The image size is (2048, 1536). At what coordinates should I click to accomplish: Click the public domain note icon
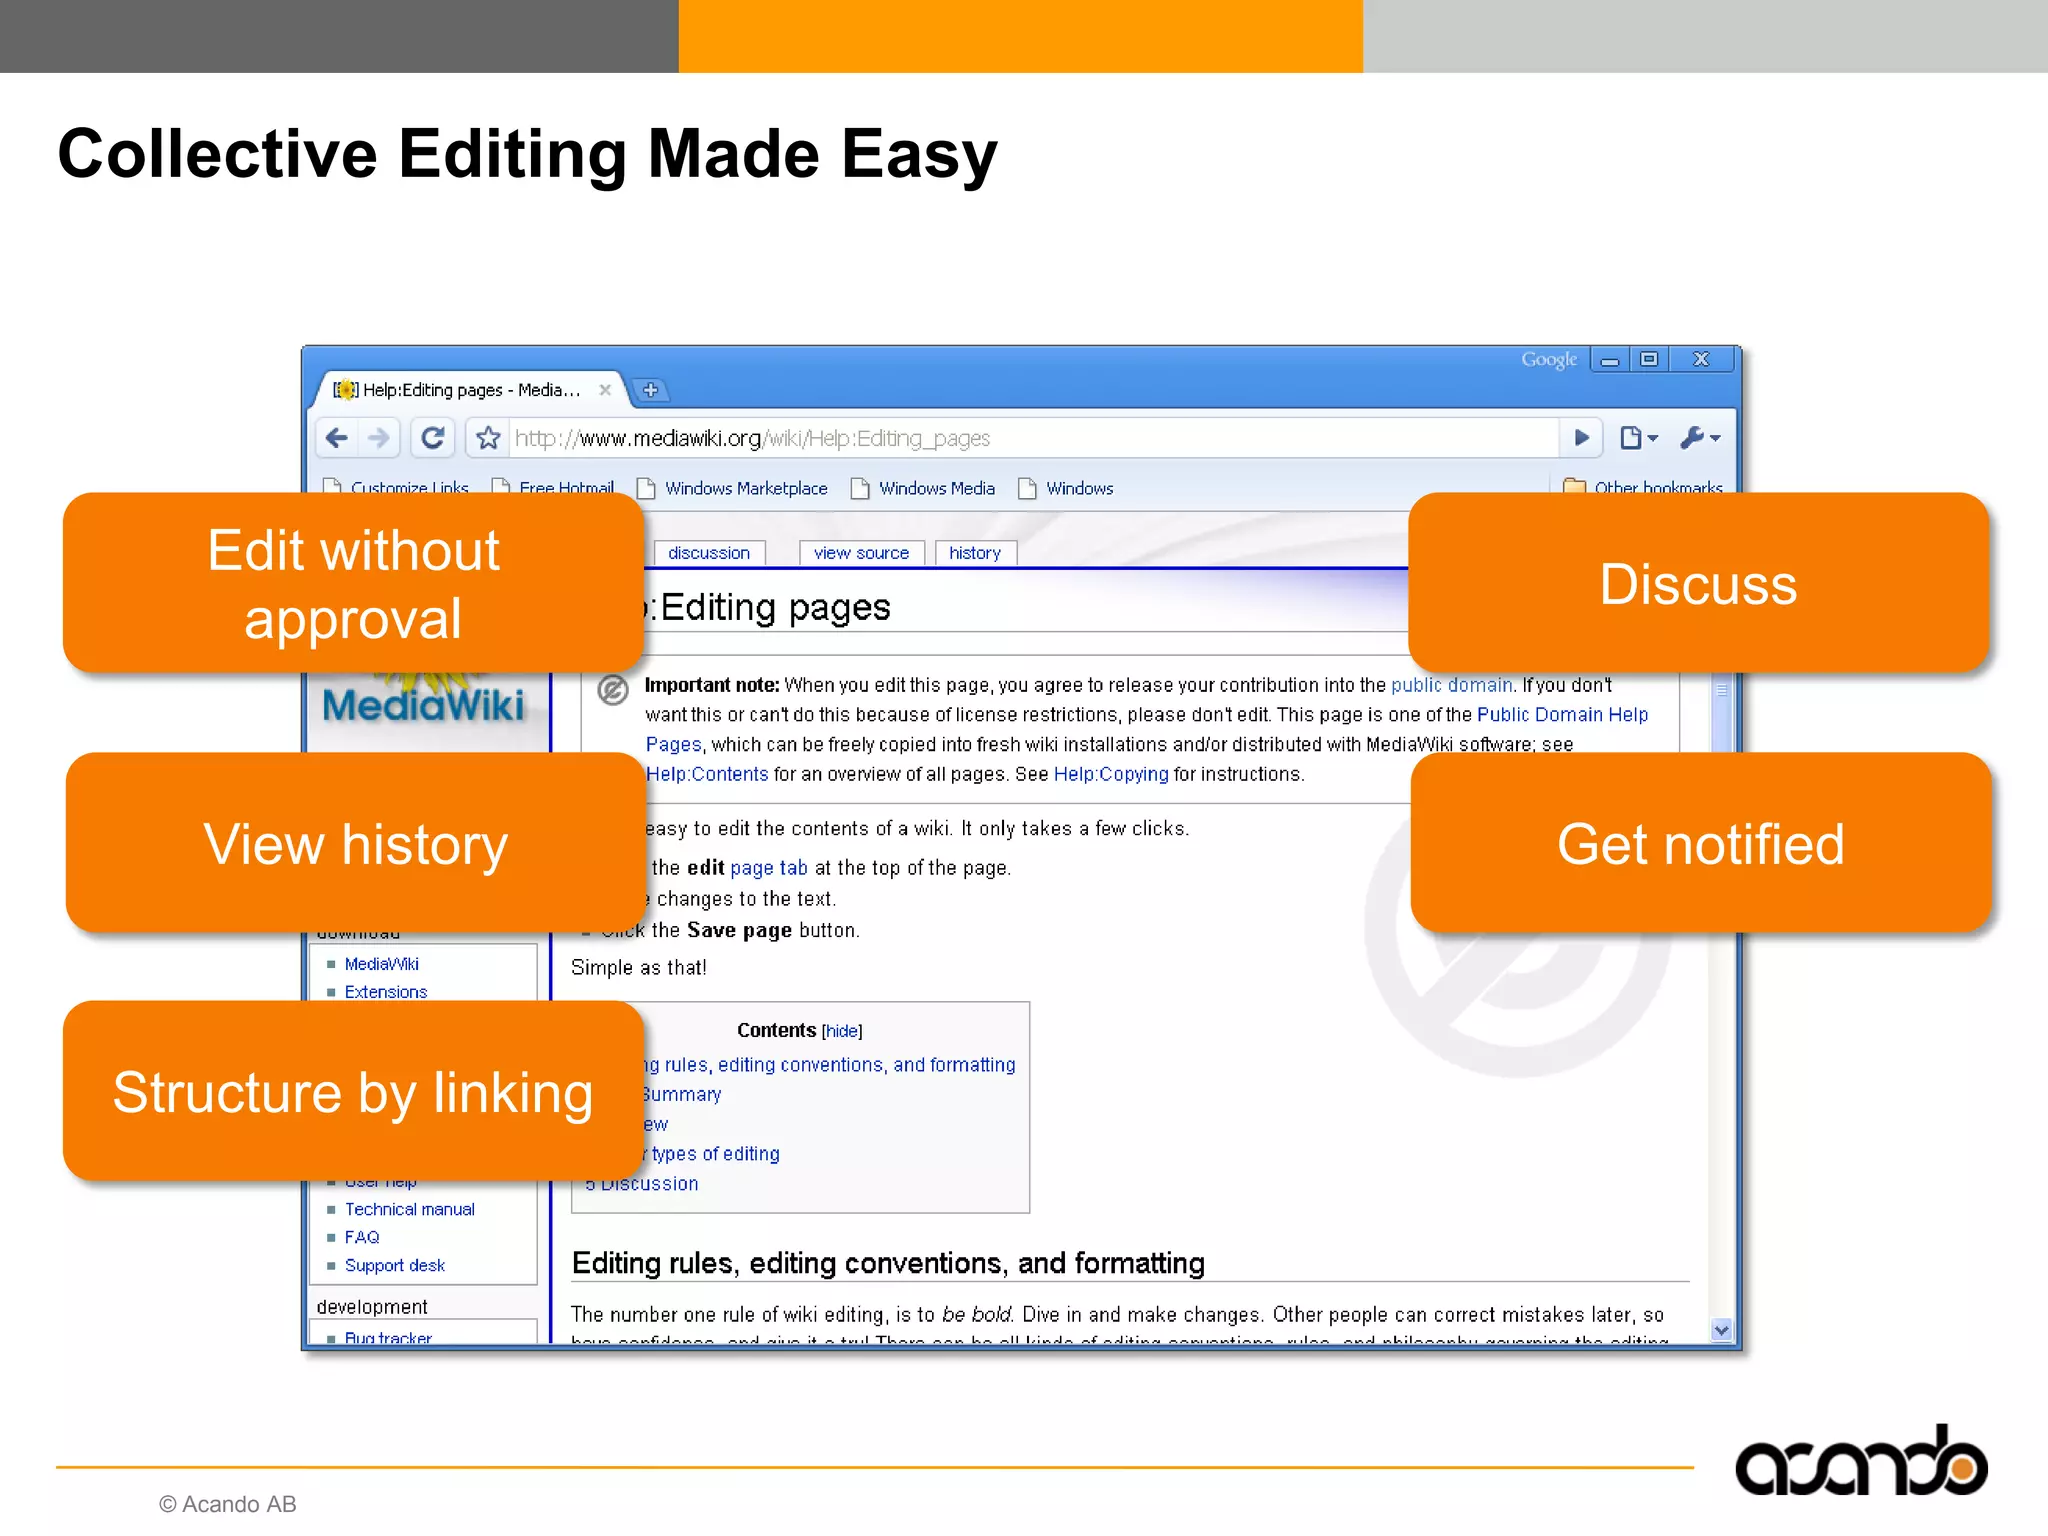(613, 690)
